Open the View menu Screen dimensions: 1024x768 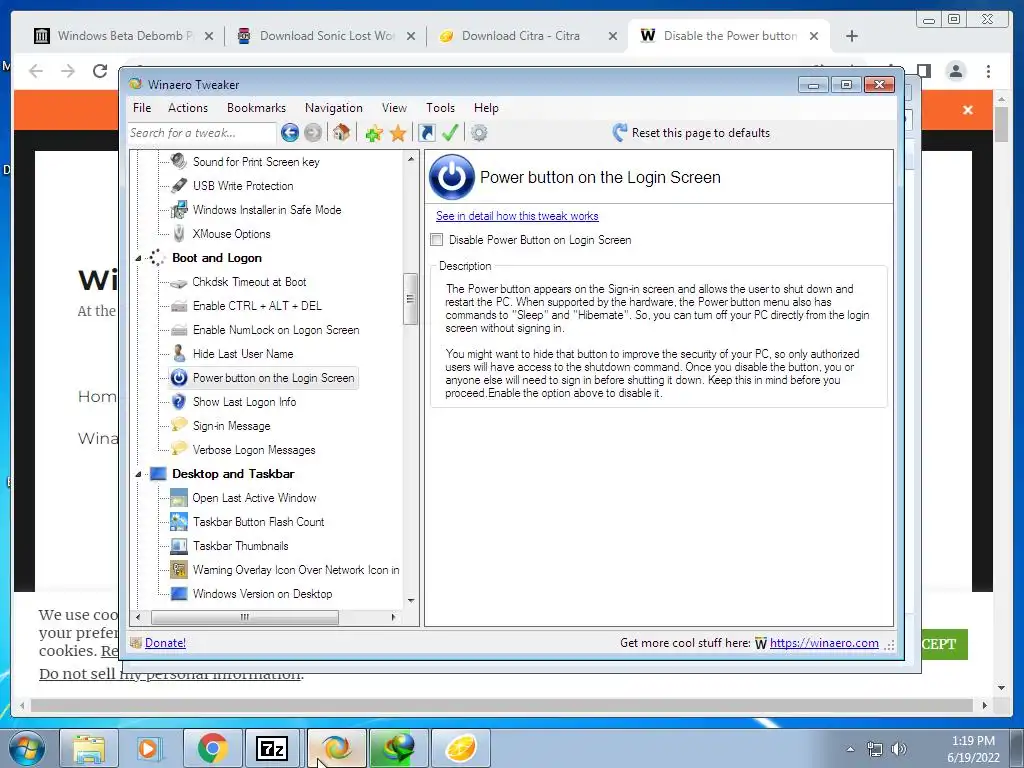coord(394,108)
